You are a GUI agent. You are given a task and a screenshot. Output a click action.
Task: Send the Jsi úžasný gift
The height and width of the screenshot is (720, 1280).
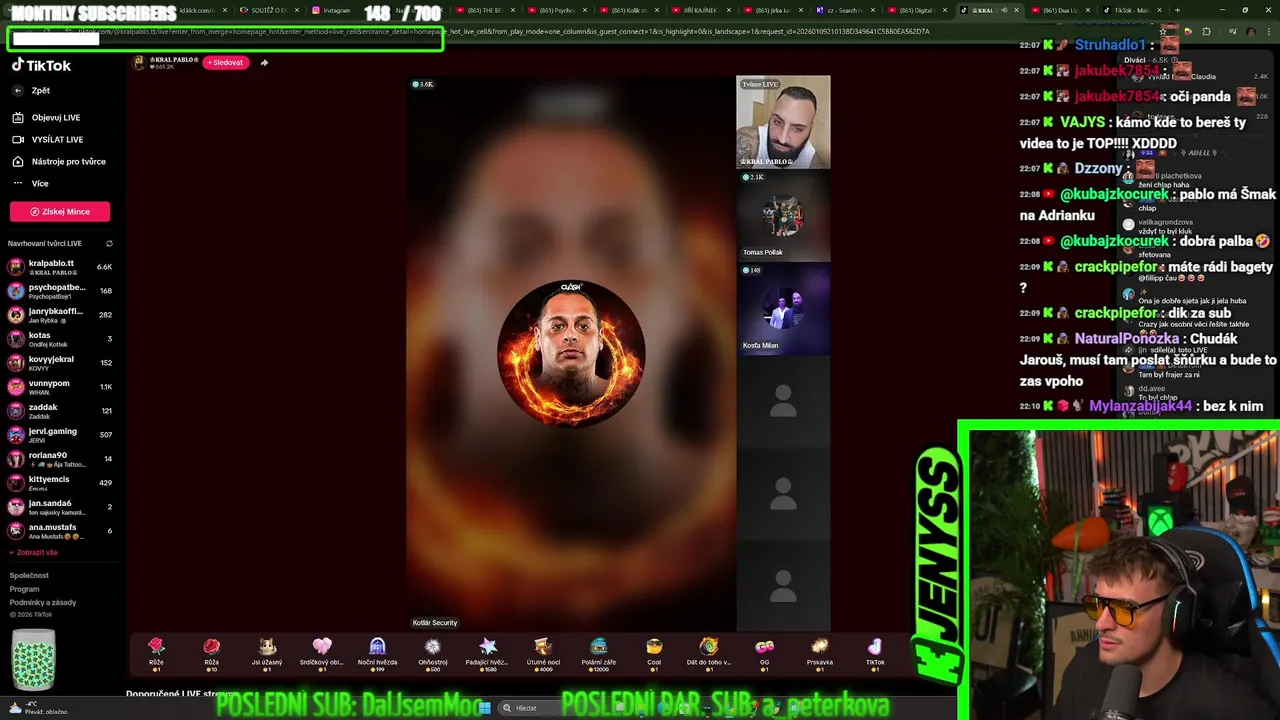click(x=267, y=653)
